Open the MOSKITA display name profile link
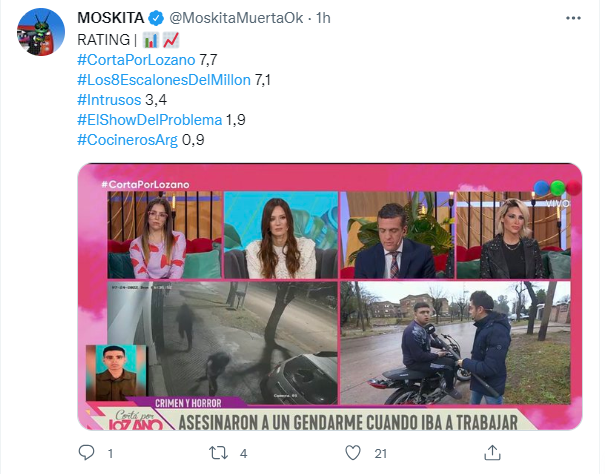 click(x=111, y=18)
